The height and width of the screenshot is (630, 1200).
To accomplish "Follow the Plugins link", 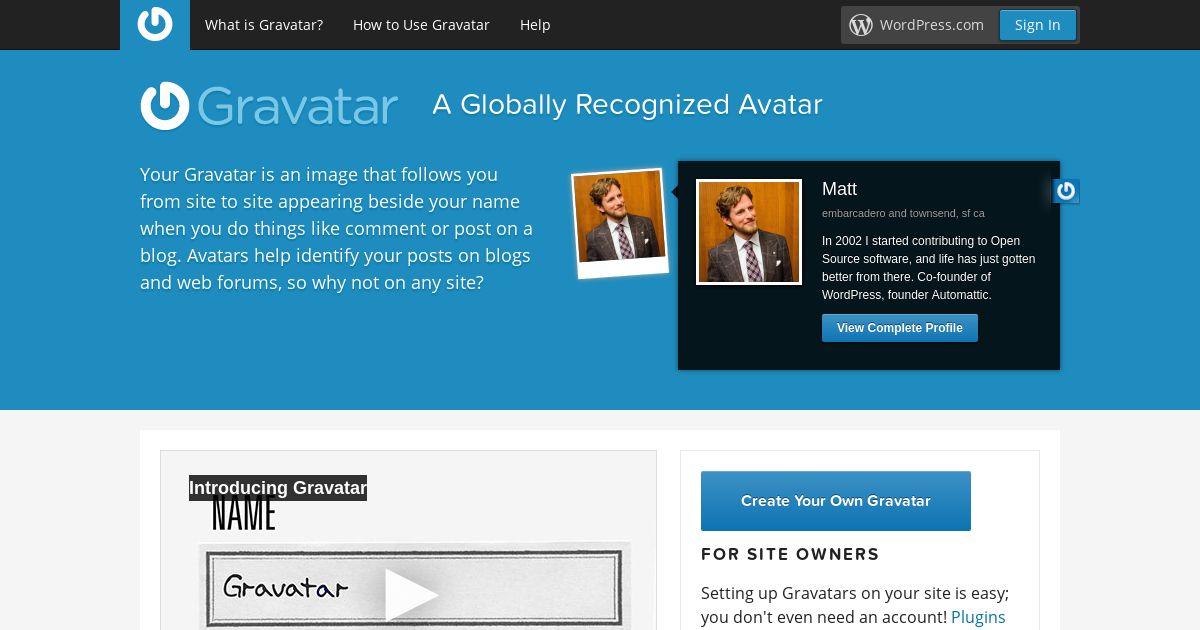I will 978,617.
